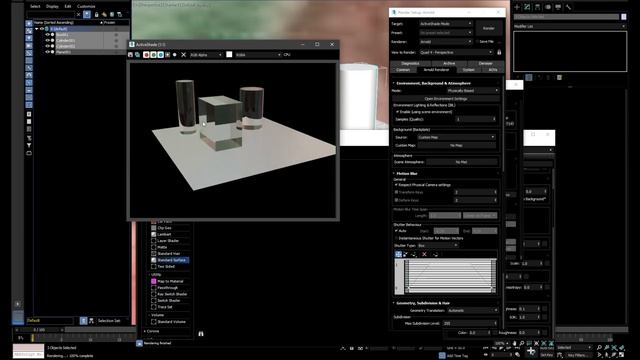The image size is (640, 360).
Task: Click the Scene Explorer search field
Action: click(x=51, y=14)
